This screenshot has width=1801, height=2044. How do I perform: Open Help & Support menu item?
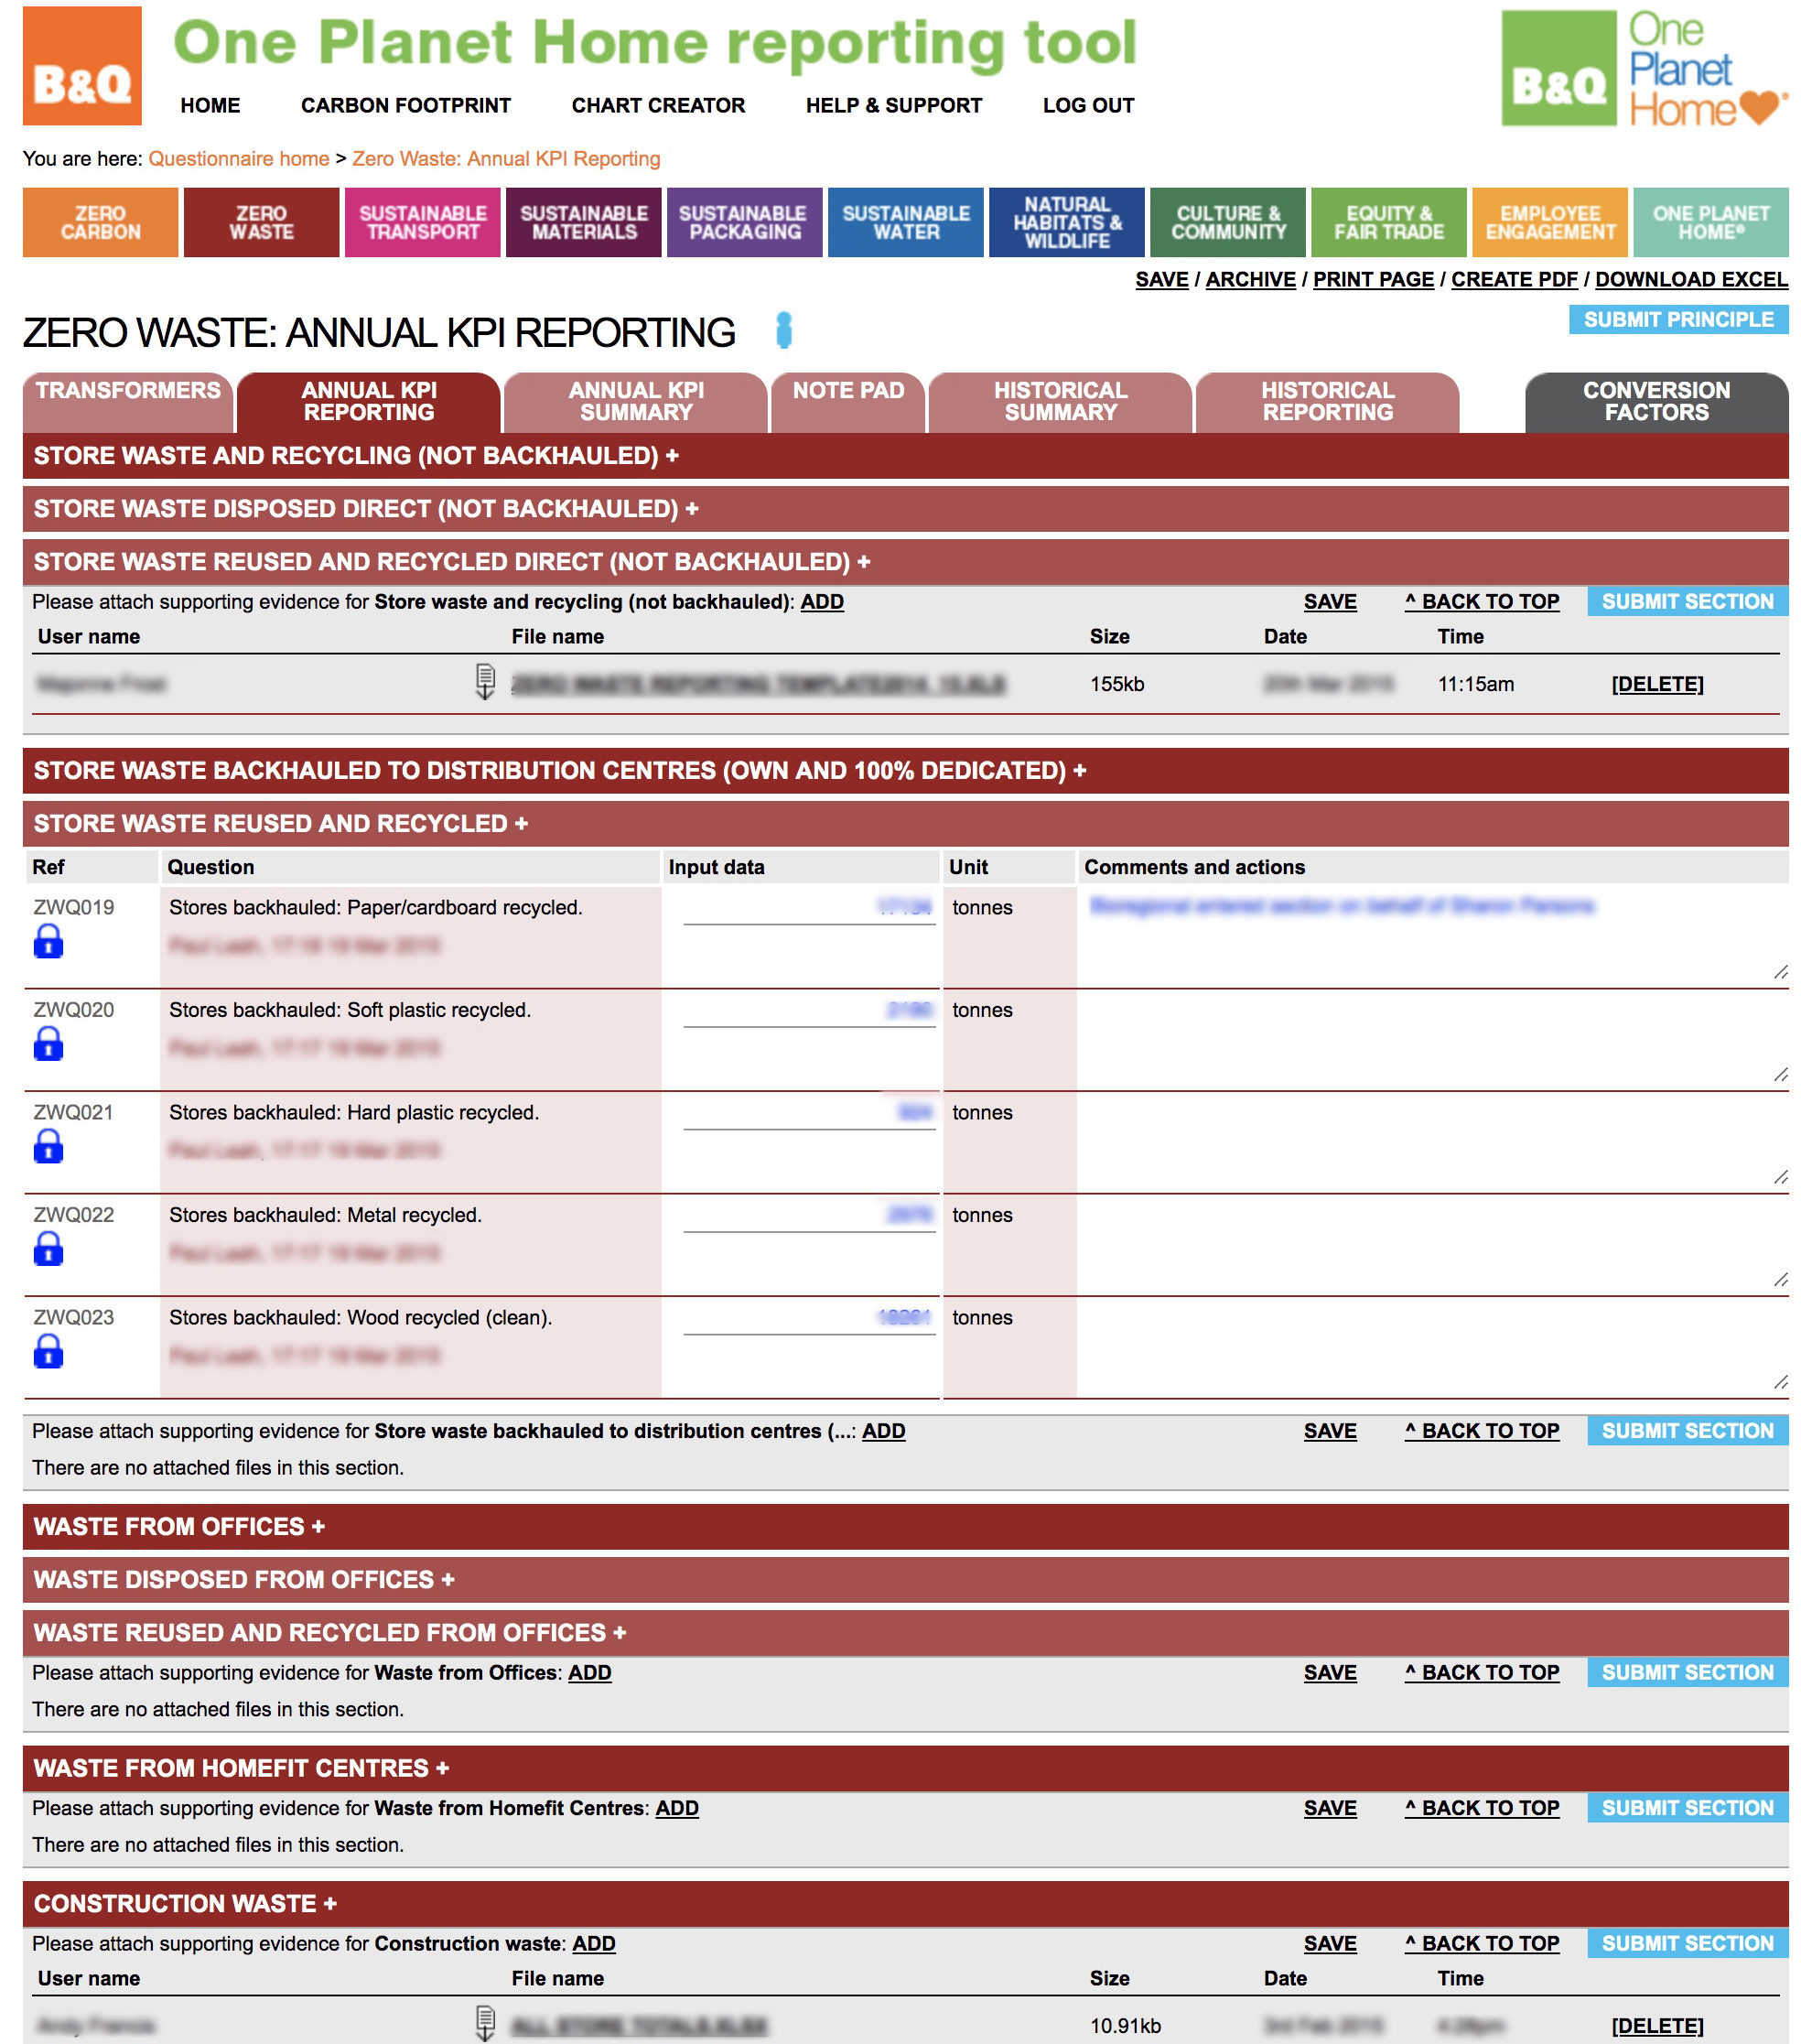point(894,105)
